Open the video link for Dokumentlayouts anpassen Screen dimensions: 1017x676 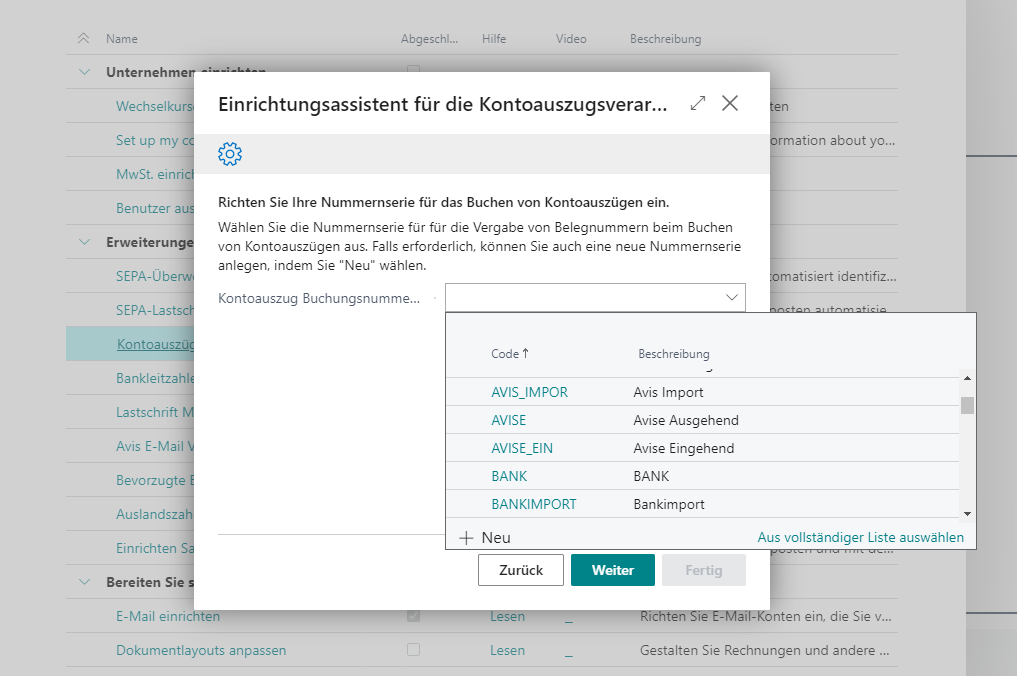[569, 655]
